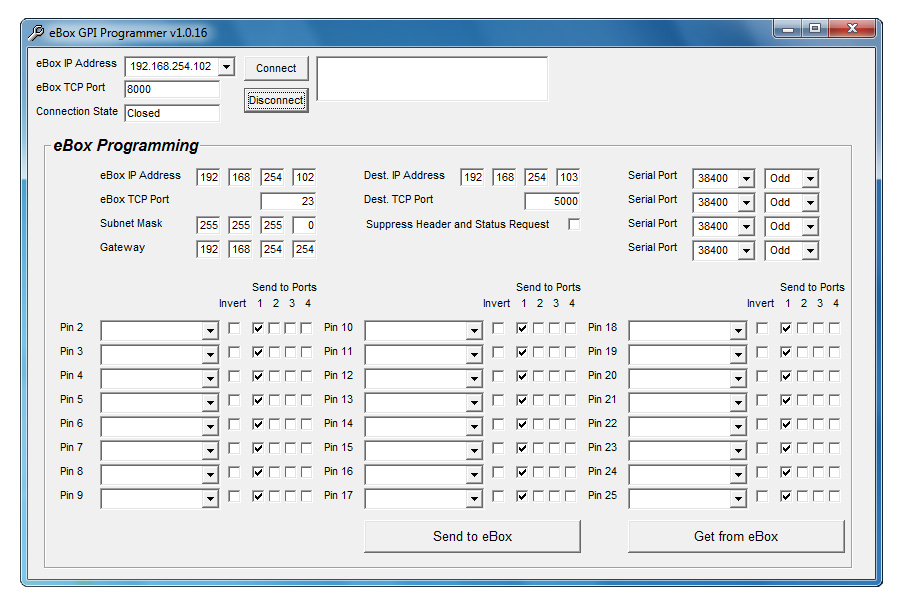Check Pin 5 send to port 4
Image resolution: width=911 pixels, height=608 pixels.
coord(306,400)
